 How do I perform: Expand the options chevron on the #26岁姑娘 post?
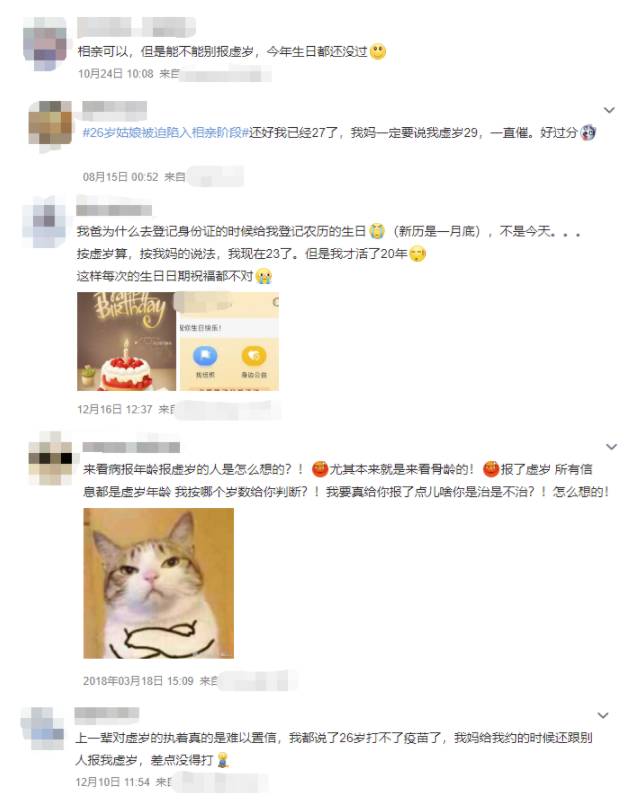pos(609,110)
